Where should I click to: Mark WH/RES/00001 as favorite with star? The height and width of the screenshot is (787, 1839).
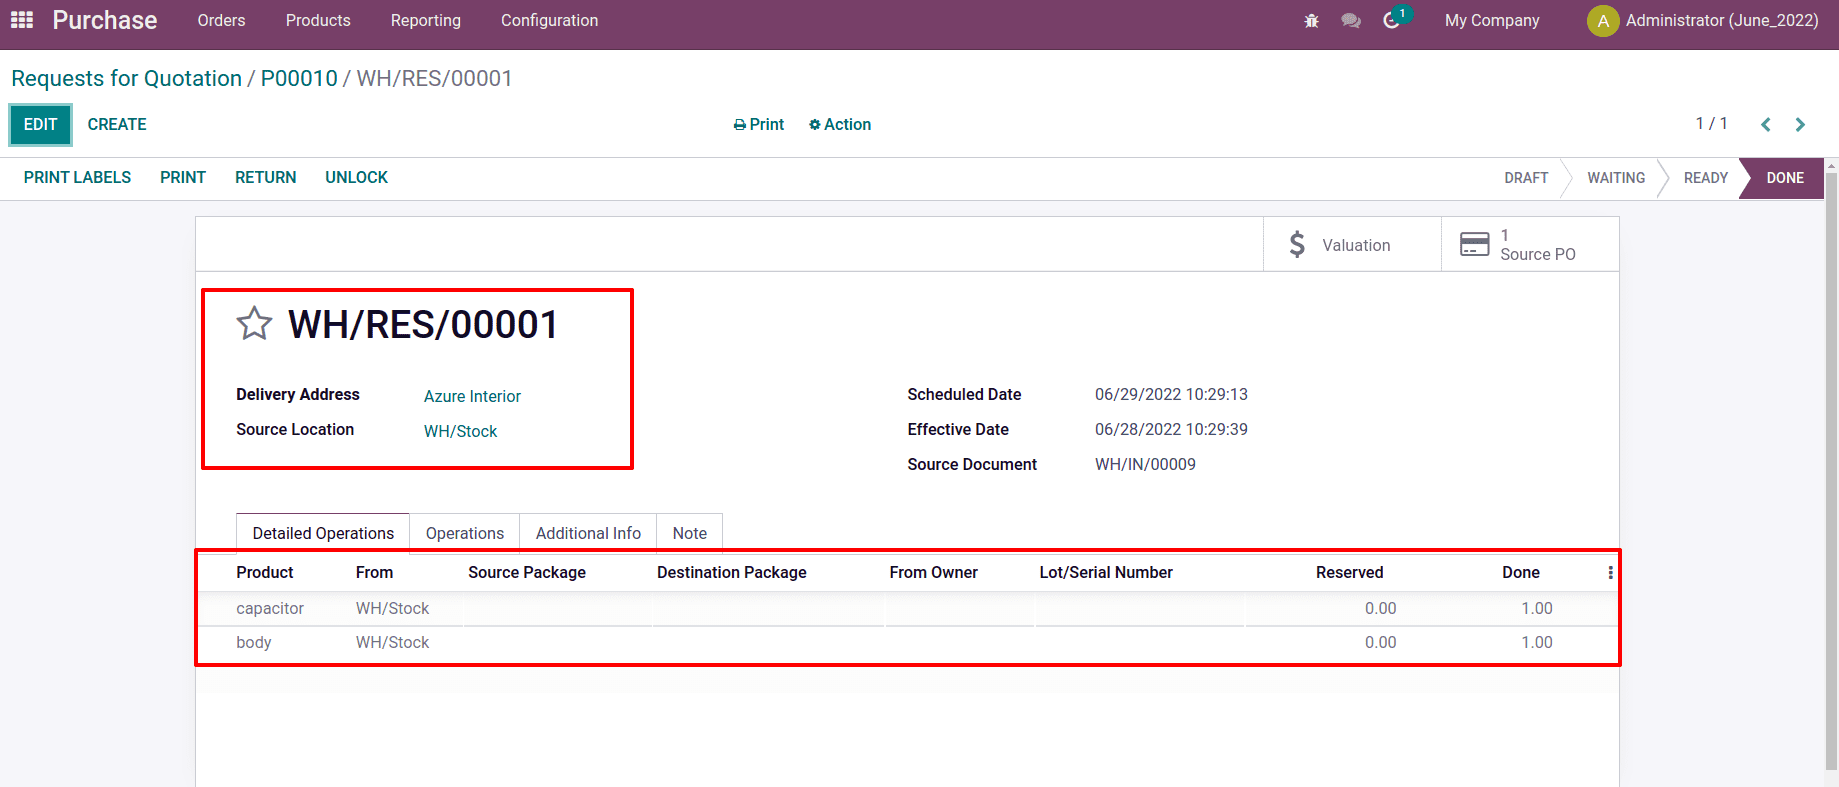click(x=254, y=324)
